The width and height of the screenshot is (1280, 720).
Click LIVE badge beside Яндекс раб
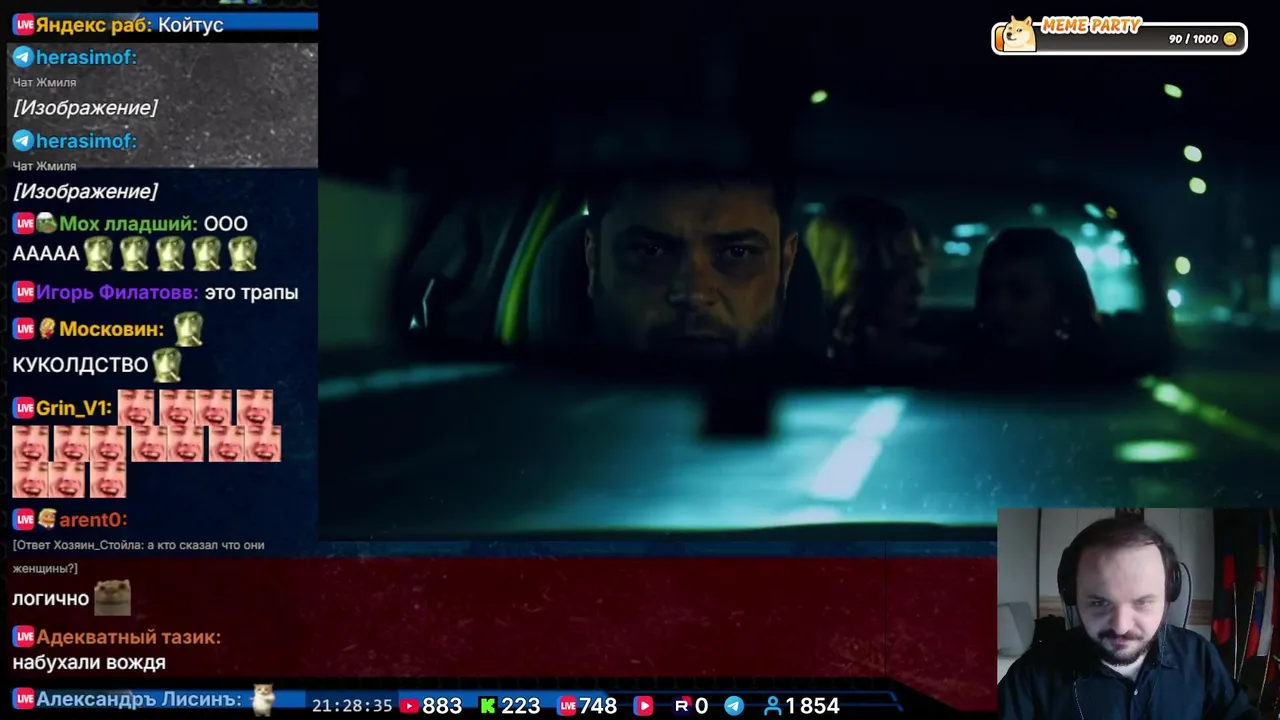coord(23,24)
